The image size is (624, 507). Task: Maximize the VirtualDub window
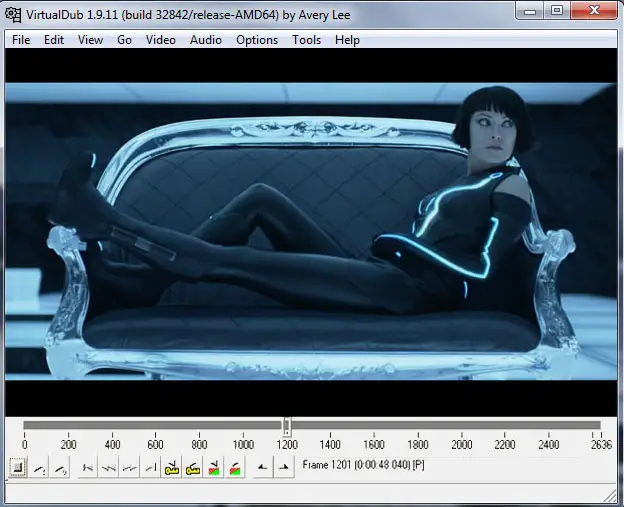pos(557,11)
